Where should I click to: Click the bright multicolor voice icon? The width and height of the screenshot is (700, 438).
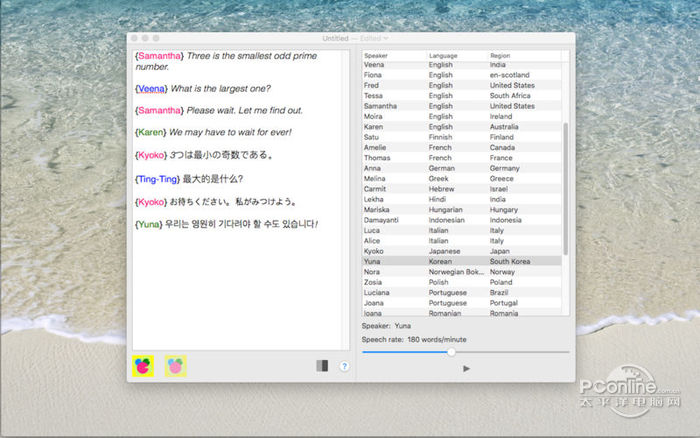[144, 366]
